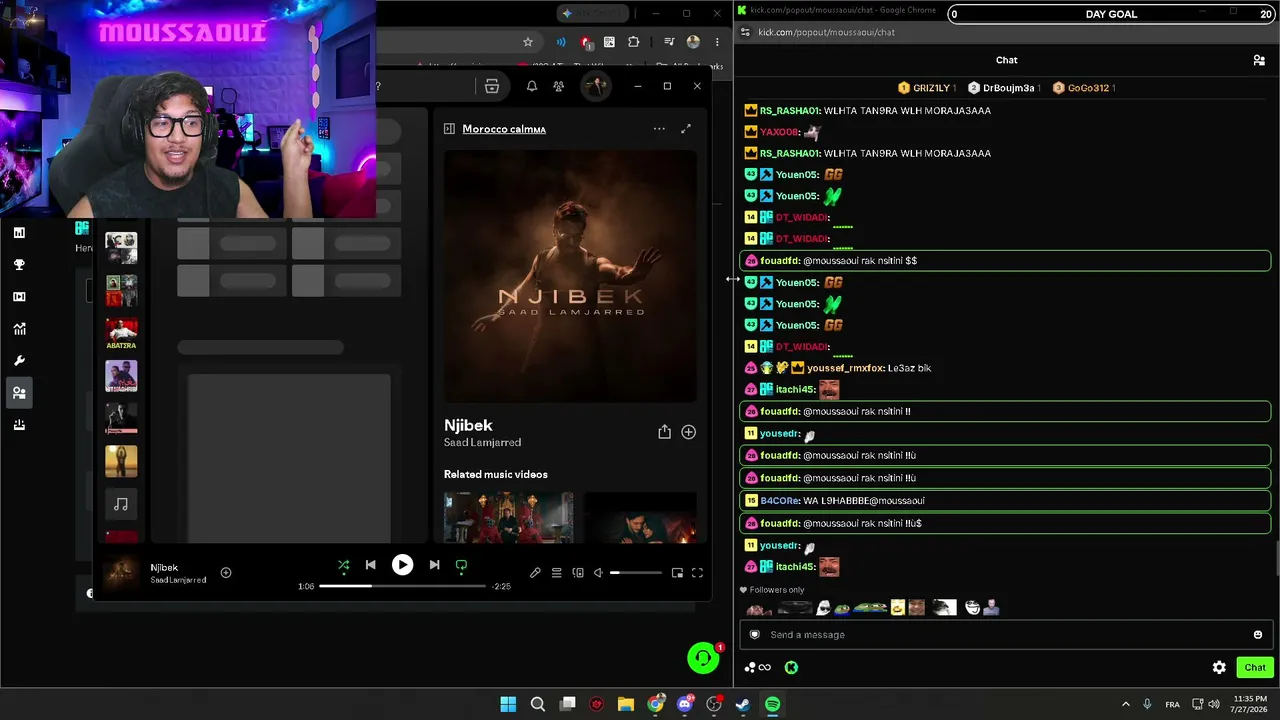
Task: Open more options for the Morocco calmma panel
Action: click(659, 129)
